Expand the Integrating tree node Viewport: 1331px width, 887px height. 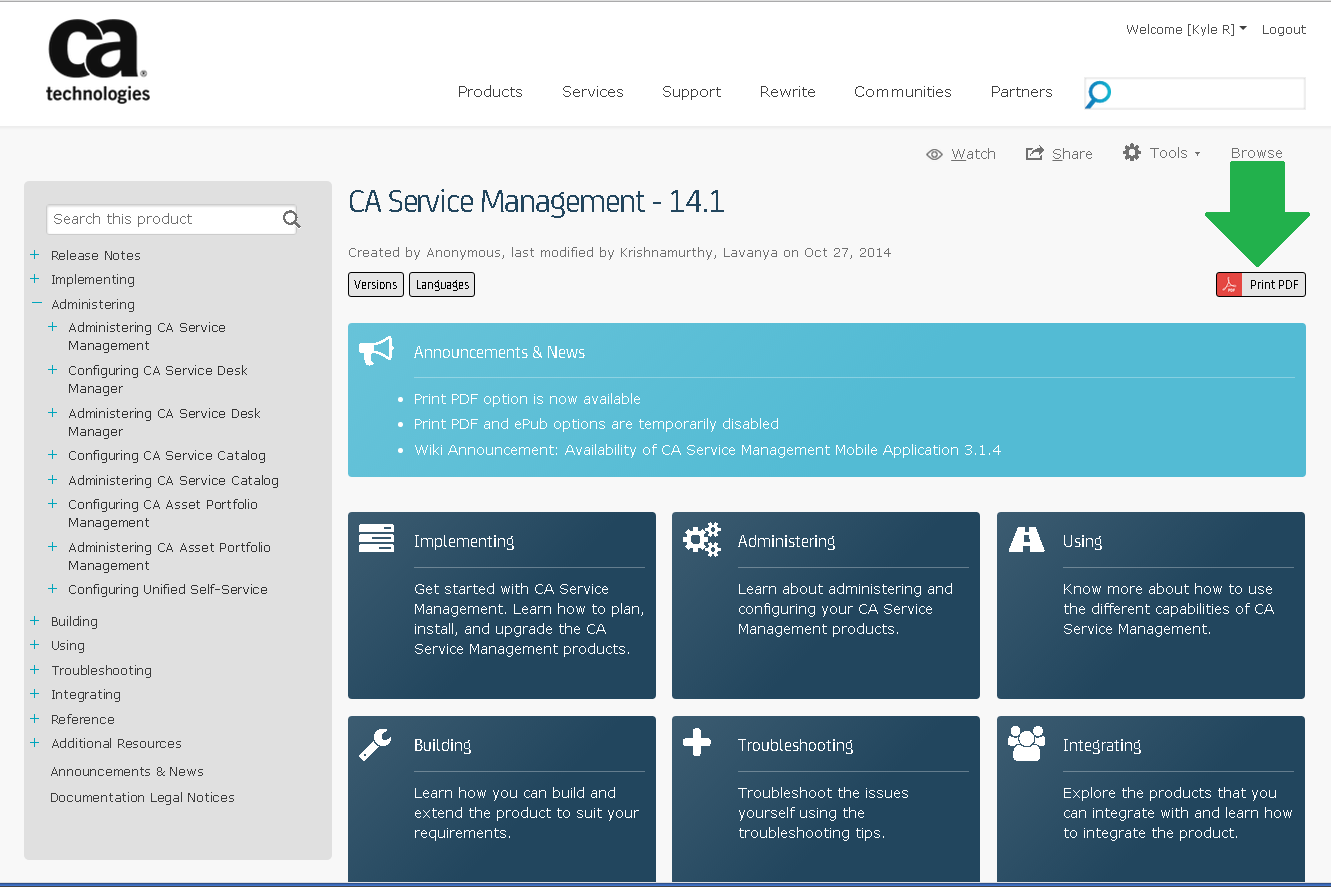35,693
